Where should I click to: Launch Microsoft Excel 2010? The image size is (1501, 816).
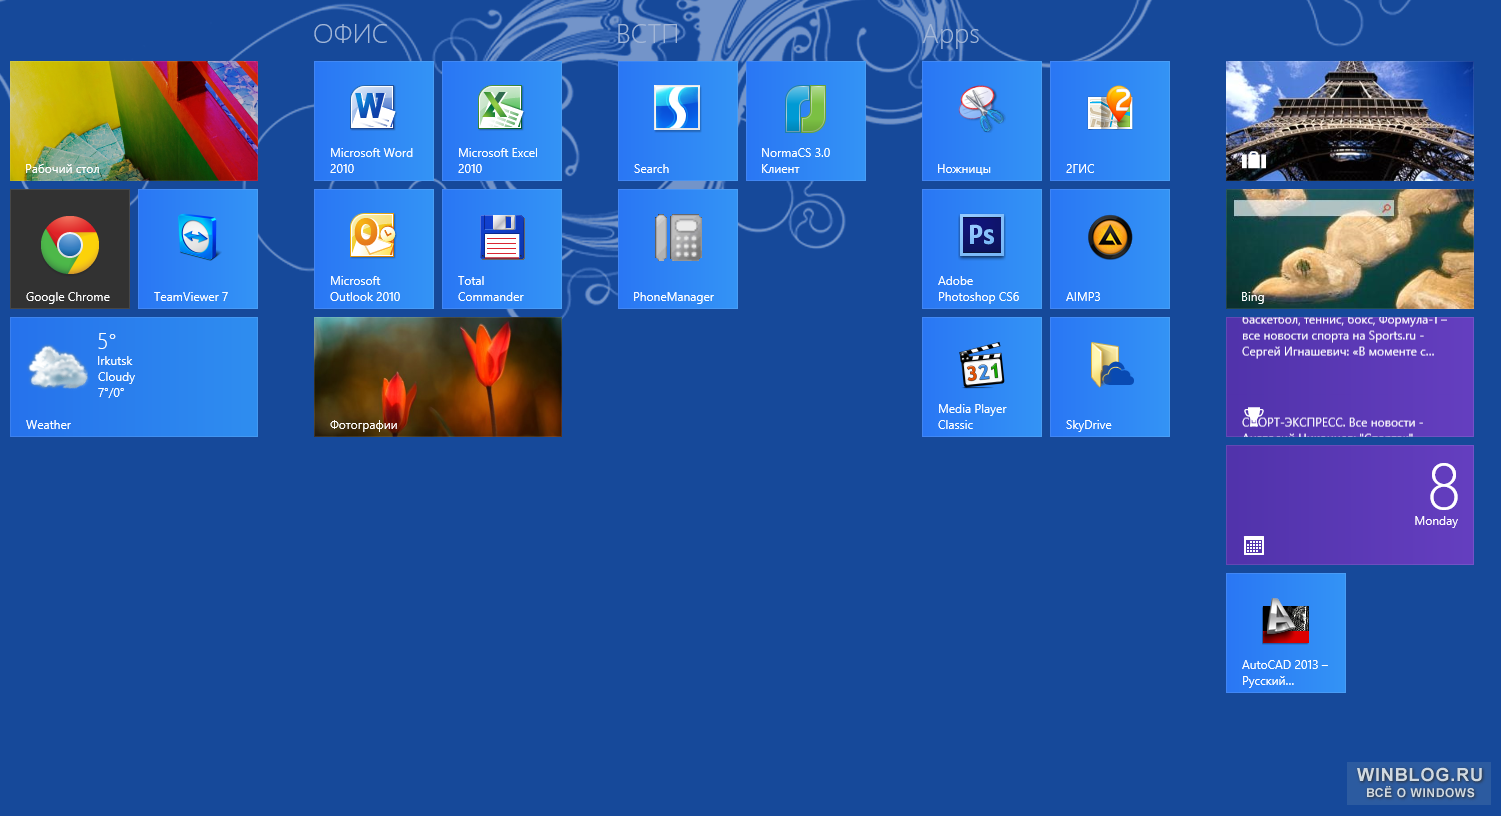point(502,121)
